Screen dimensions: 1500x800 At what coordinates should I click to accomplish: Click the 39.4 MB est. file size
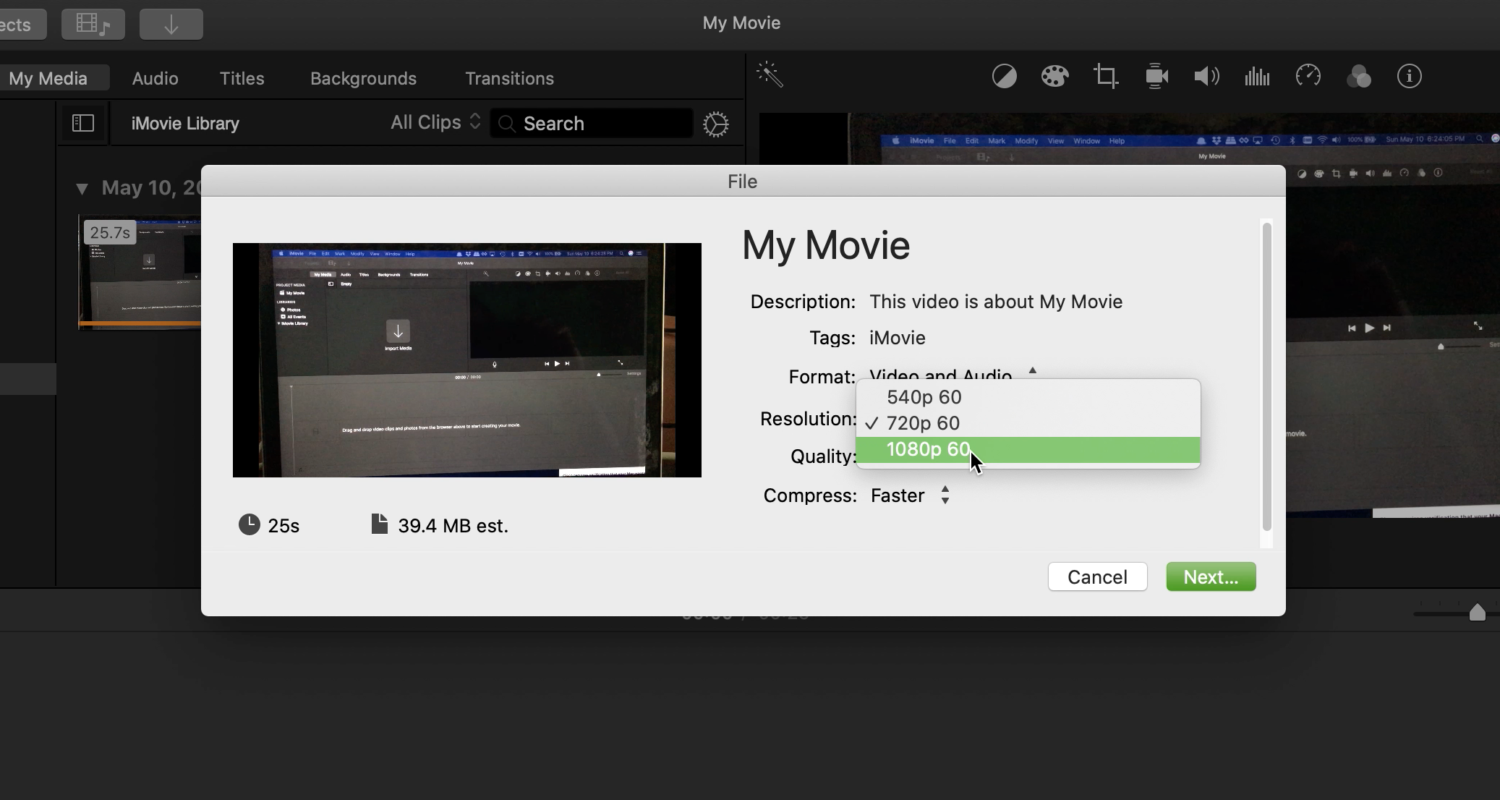click(453, 525)
